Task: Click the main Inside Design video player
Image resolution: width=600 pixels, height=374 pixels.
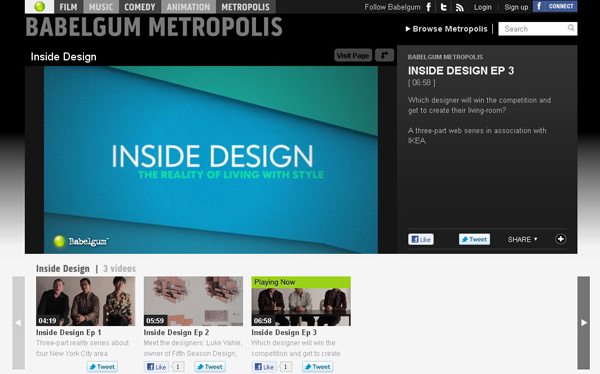Action: click(211, 160)
